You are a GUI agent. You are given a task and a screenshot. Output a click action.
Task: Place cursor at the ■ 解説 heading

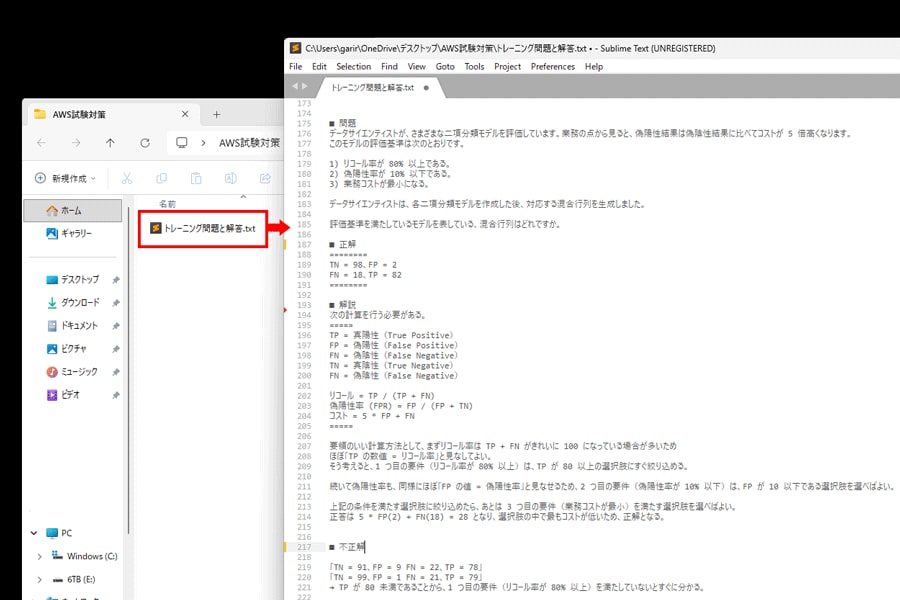coord(343,305)
